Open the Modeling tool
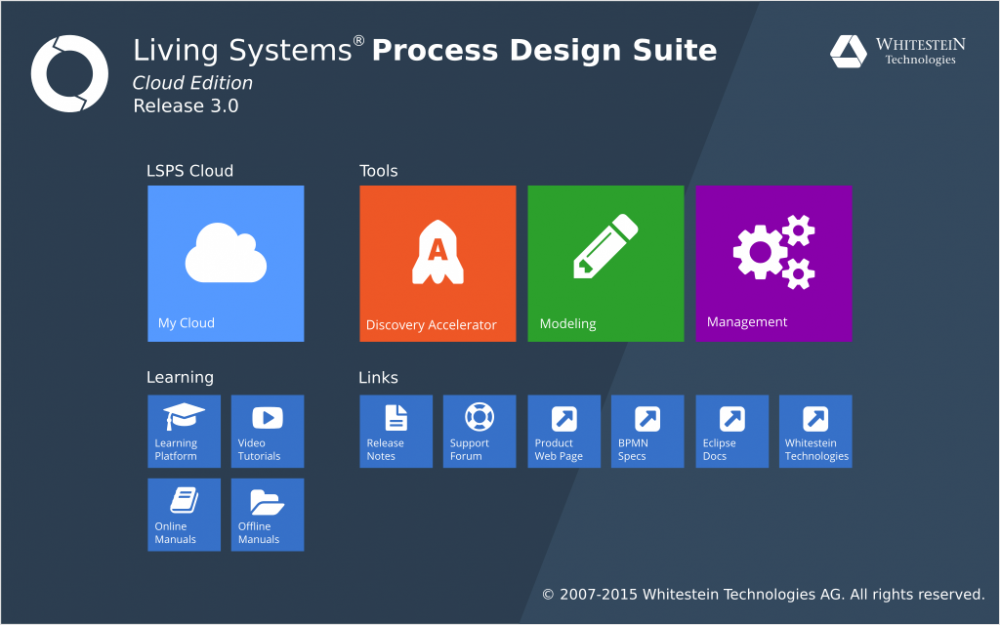 pyautogui.click(x=605, y=263)
